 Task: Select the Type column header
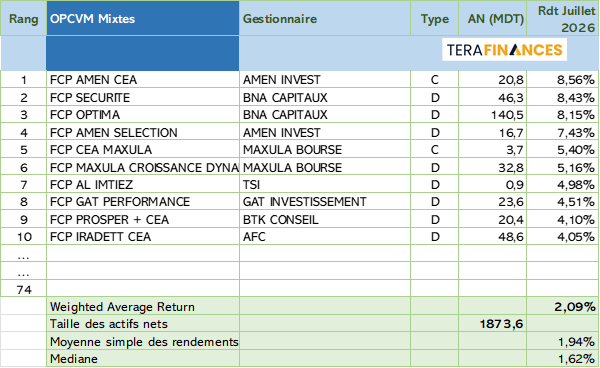click(x=435, y=19)
